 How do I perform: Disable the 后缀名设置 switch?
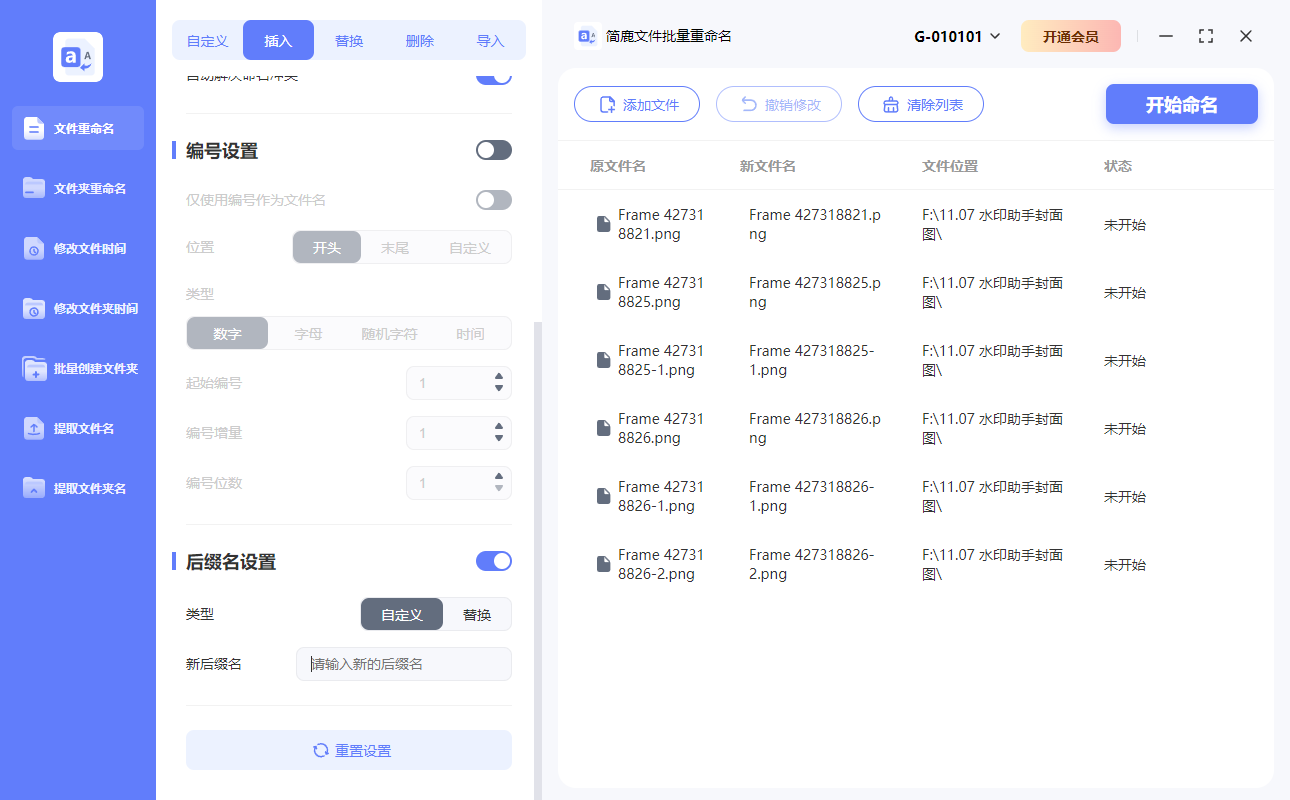[x=493, y=561]
